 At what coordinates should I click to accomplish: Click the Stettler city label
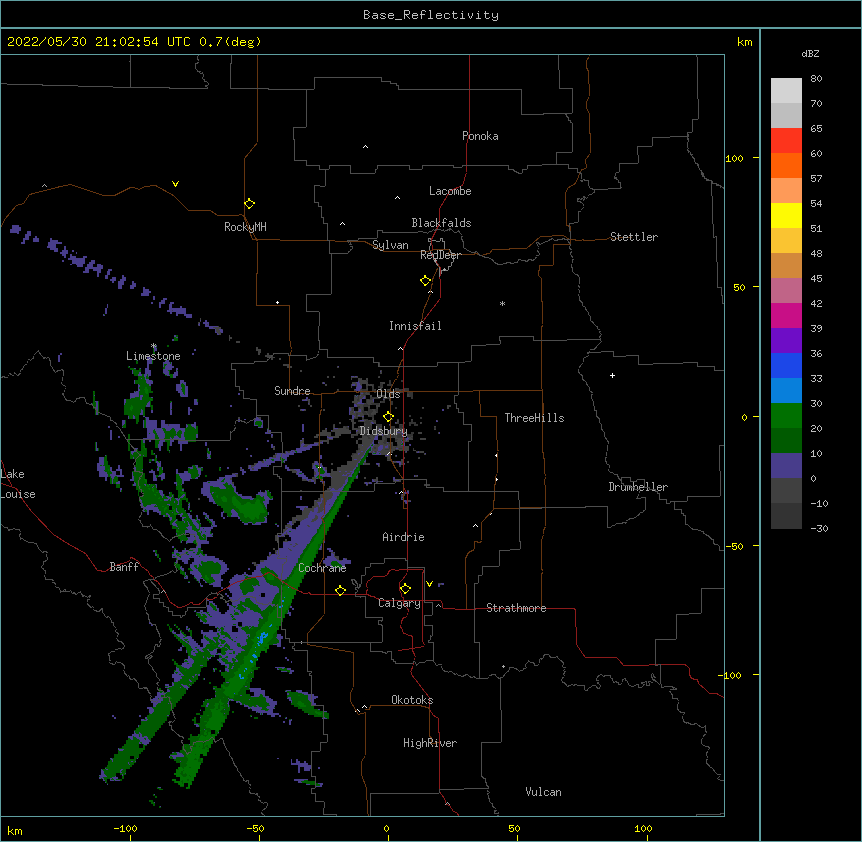pos(634,237)
